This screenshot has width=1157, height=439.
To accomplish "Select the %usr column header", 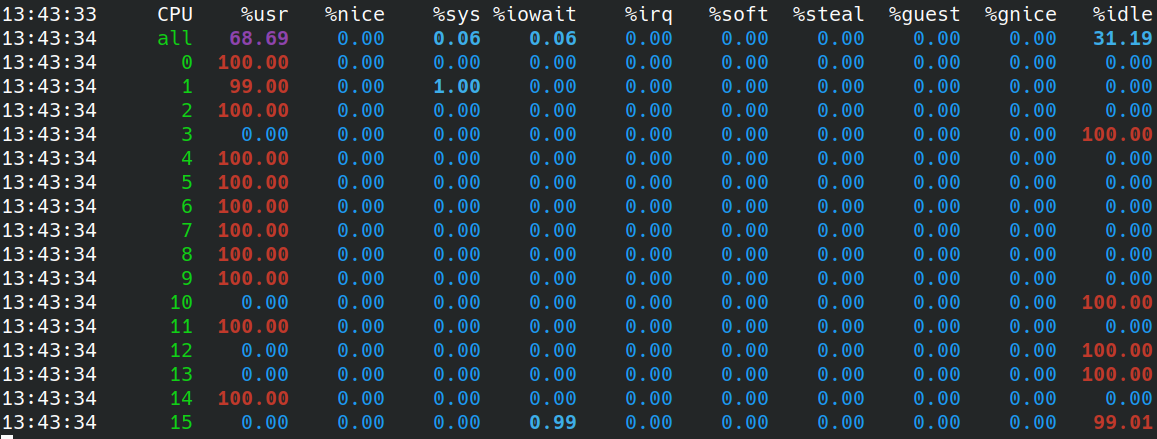I will tap(264, 15).
